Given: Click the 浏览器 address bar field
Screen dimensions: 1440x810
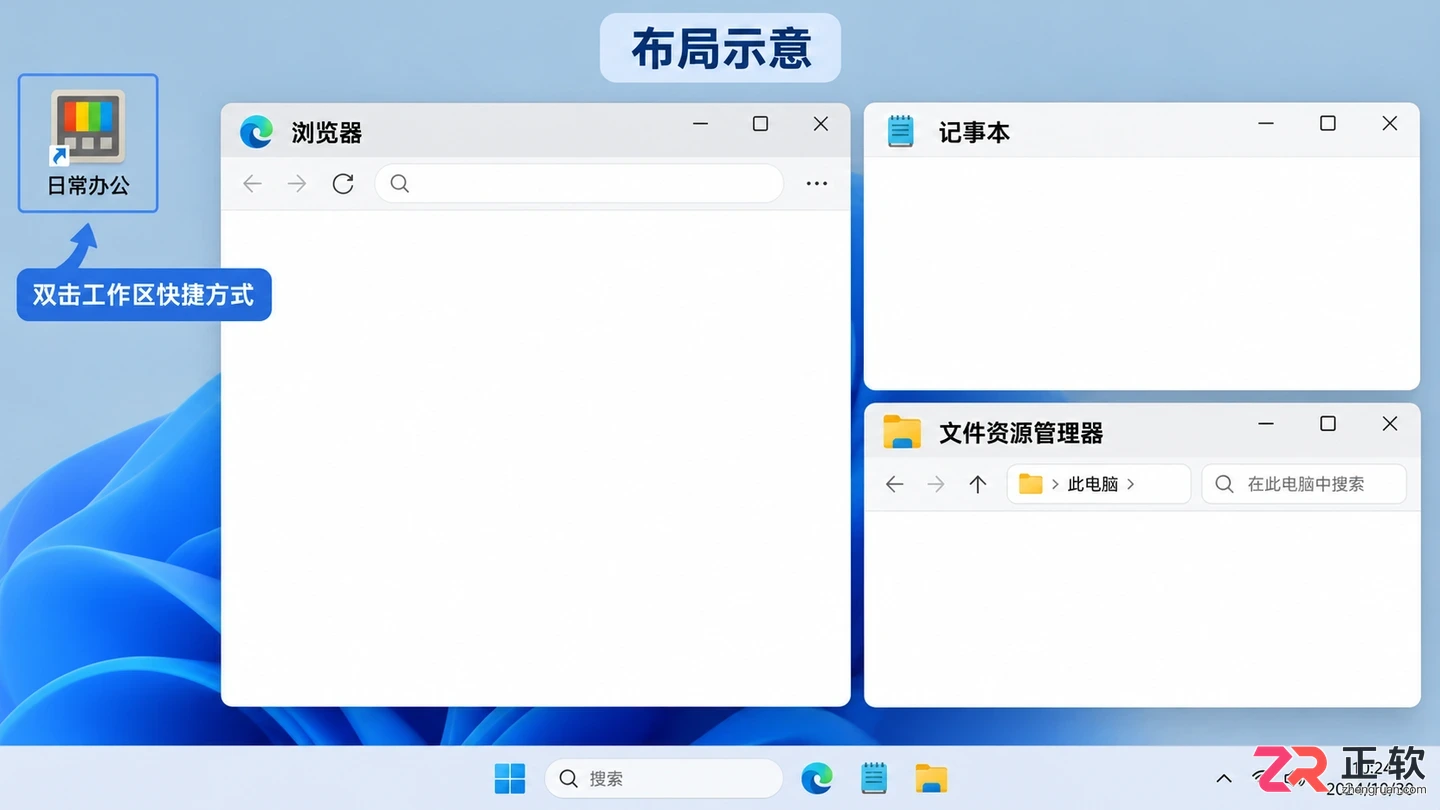Looking at the screenshot, I should coord(579,184).
